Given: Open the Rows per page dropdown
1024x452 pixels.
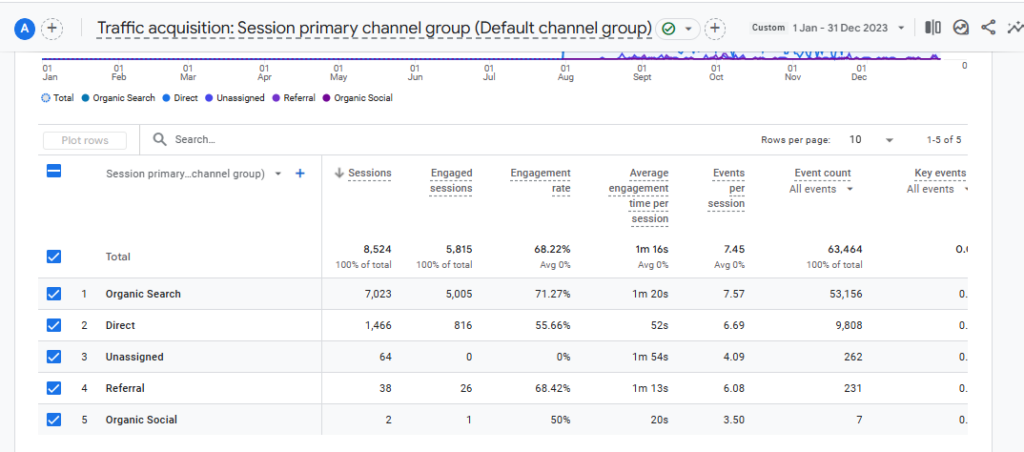Looking at the screenshot, I should [x=871, y=140].
